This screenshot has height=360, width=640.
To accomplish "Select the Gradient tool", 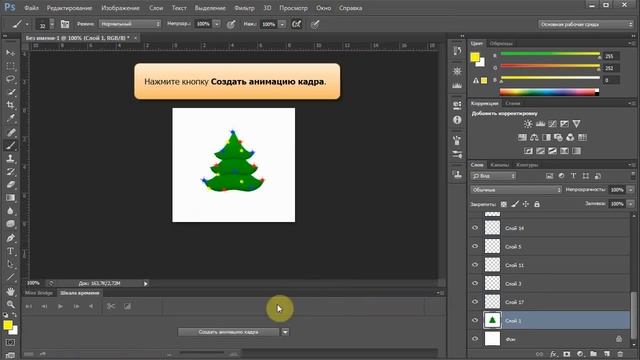I will (x=11, y=198).
